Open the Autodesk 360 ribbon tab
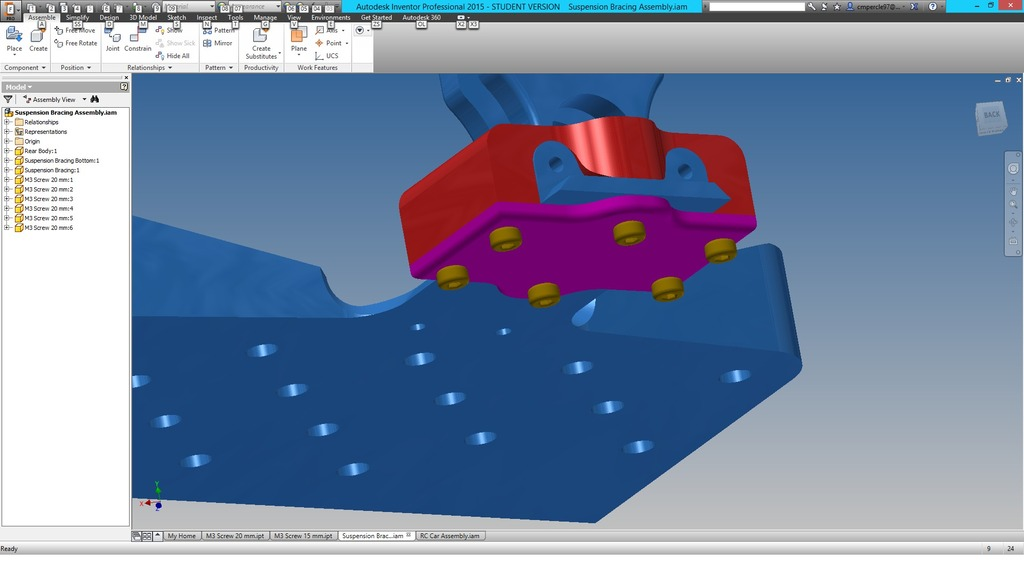 [x=421, y=18]
